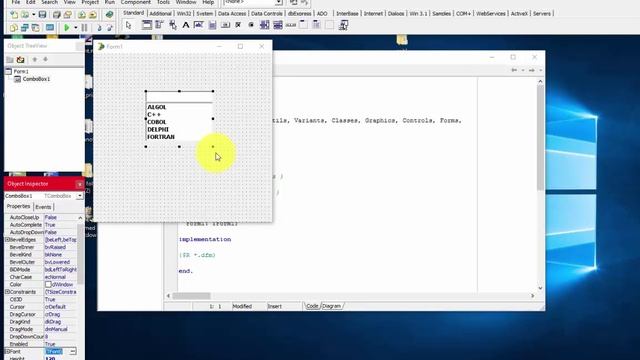Click the Color property white swatch
Image resolution: width=640 pixels, height=360 pixels.
click(48, 284)
